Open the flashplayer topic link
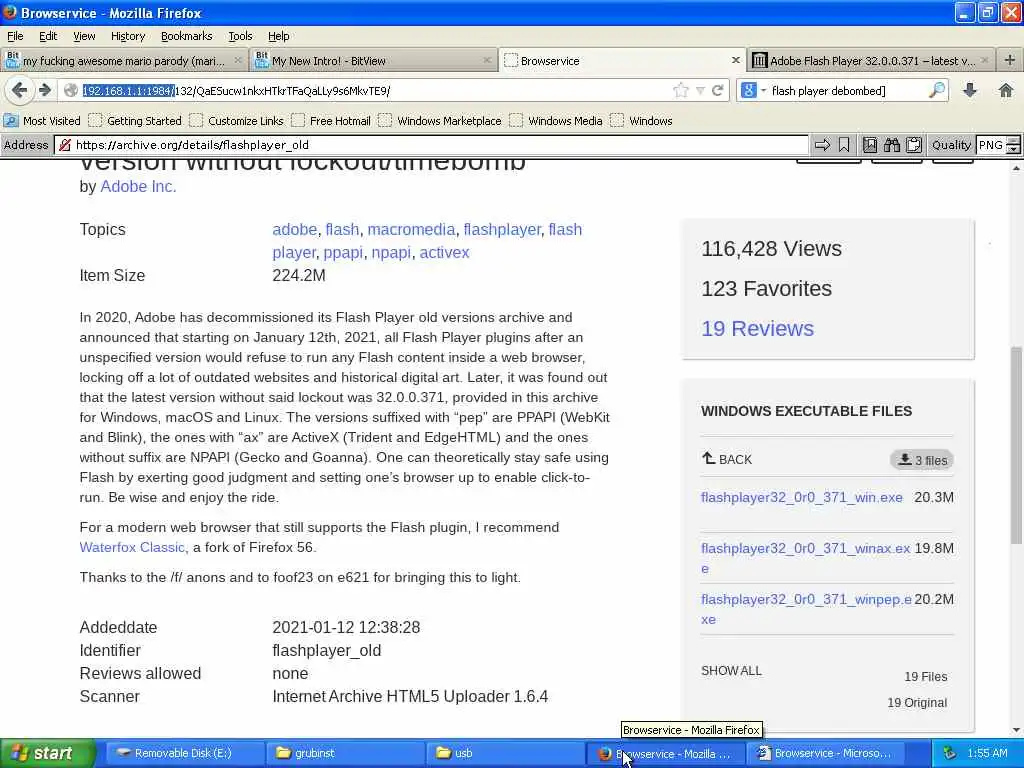1024x768 pixels. click(502, 230)
